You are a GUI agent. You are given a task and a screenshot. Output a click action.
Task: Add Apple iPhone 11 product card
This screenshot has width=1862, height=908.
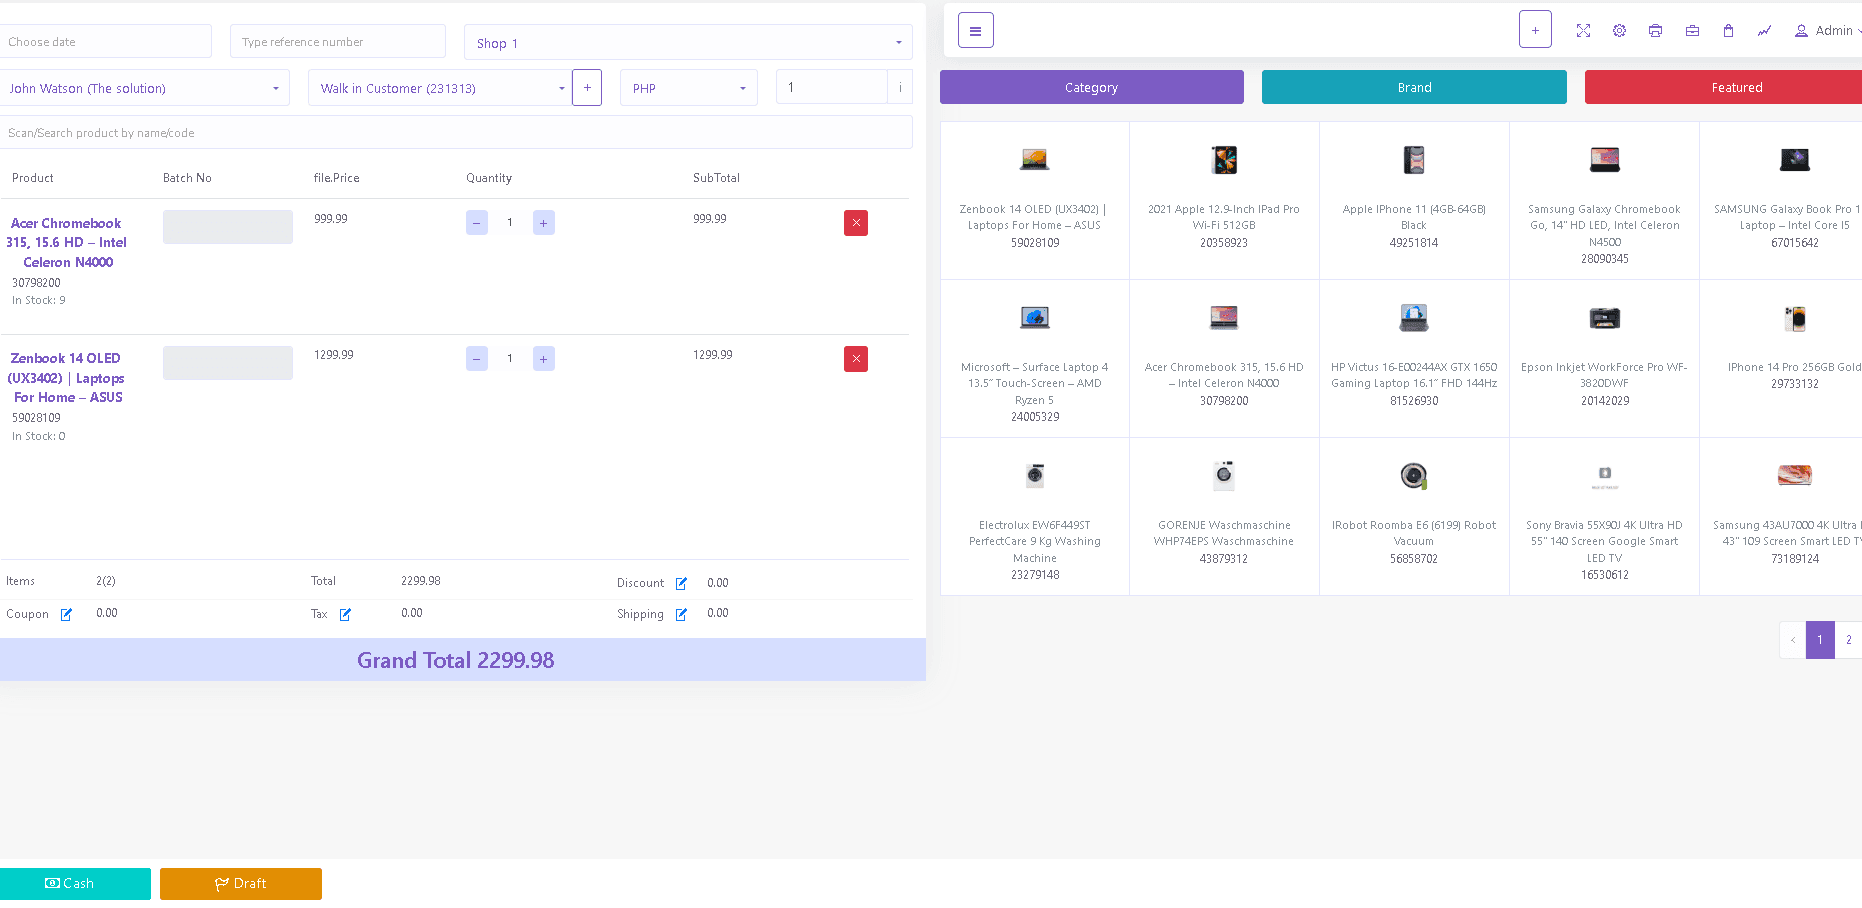[1414, 200]
